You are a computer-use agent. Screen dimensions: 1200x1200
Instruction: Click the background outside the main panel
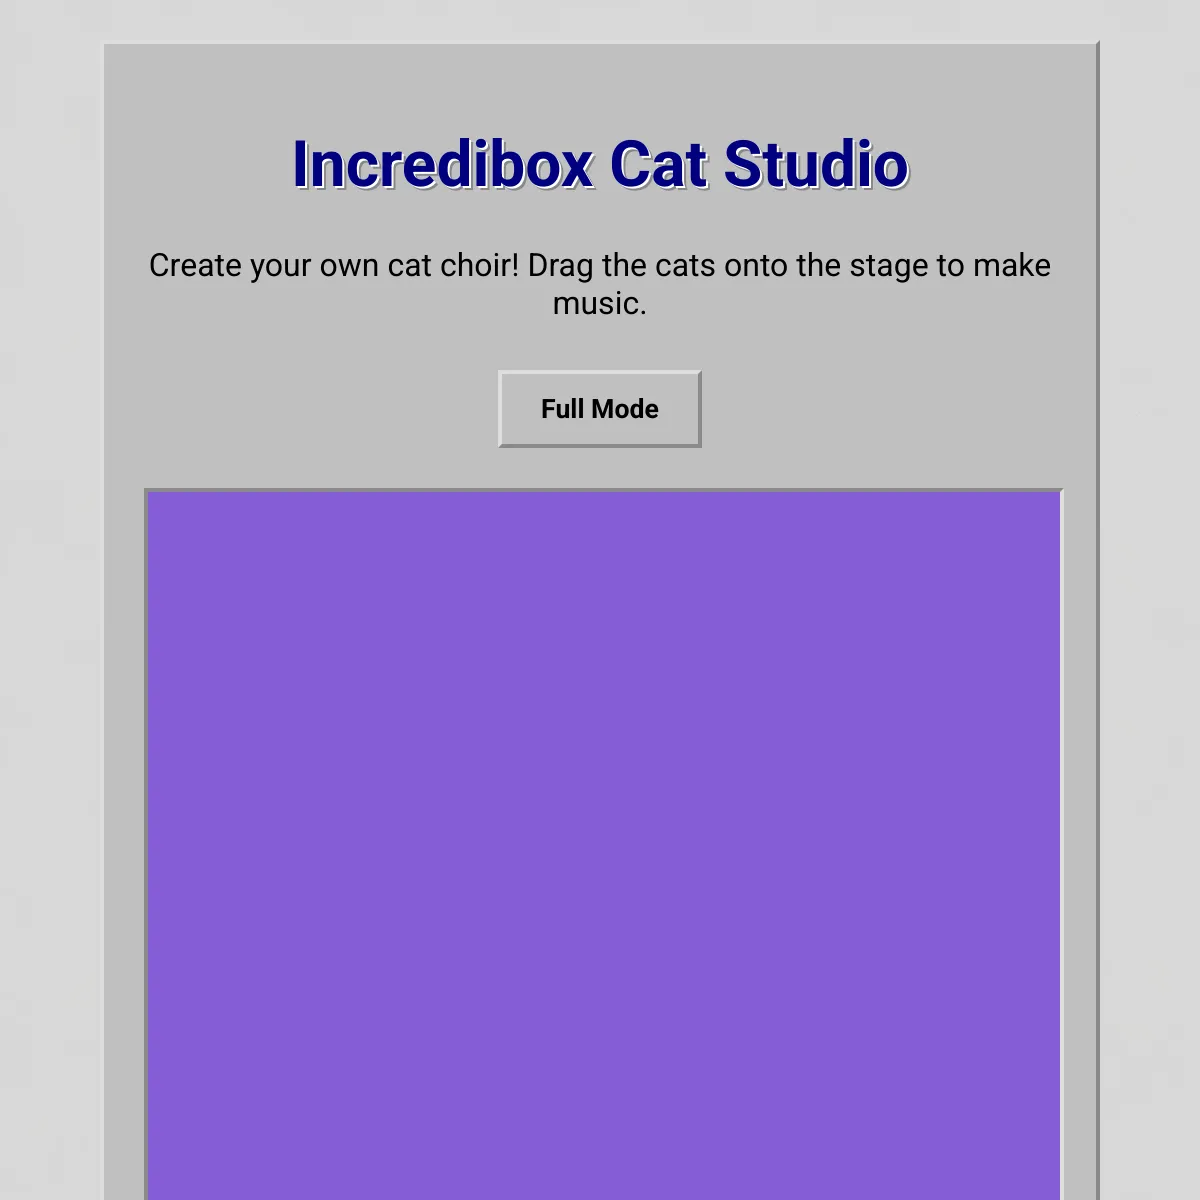[50, 600]
